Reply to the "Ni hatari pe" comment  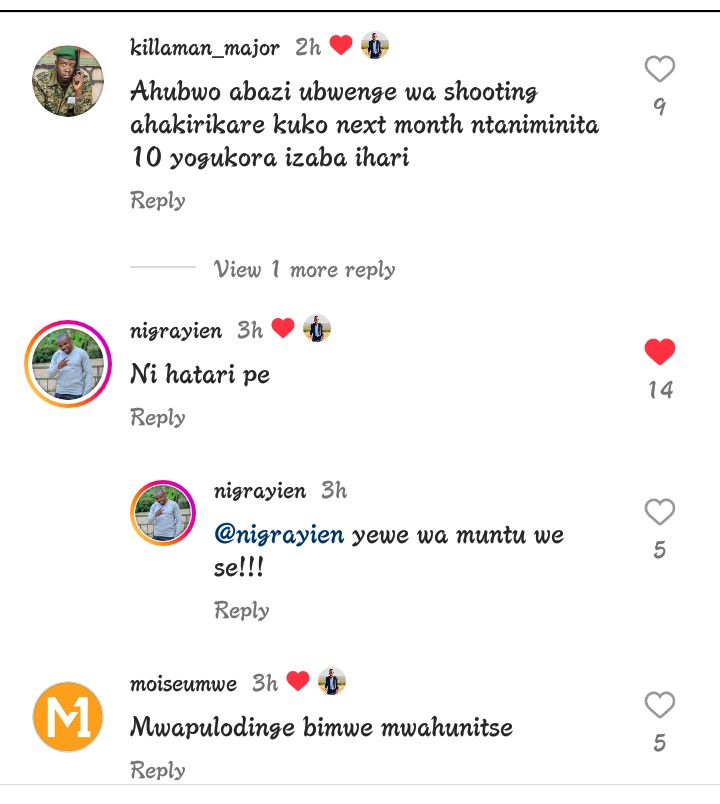[158, 418]
